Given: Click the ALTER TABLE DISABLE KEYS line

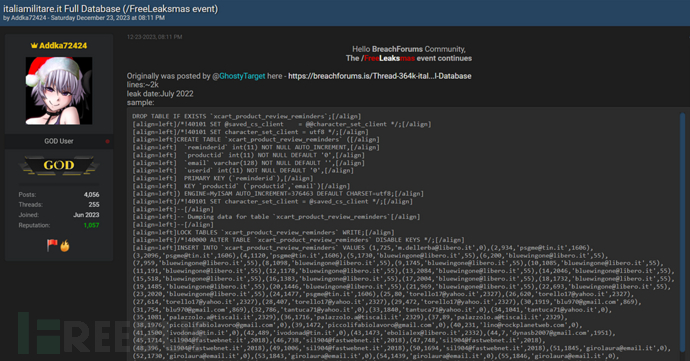Looking at the screenshot, I should (298, 240).
